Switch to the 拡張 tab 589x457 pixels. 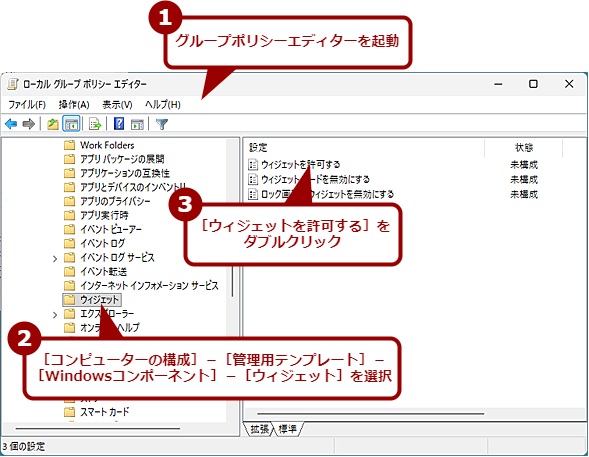pyautogui.click(x=260, y=429)
